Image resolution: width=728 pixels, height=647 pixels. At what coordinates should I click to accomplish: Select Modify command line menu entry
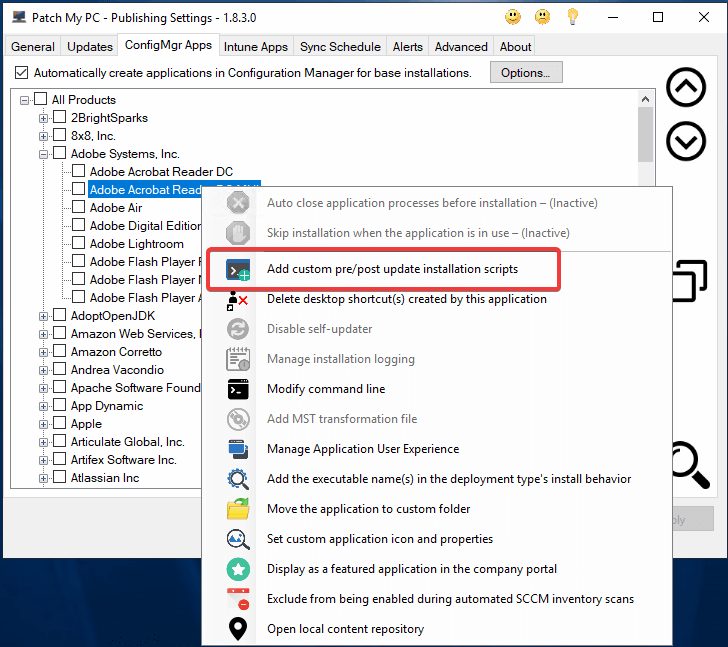pyautogui.click(x=437, y=389)
